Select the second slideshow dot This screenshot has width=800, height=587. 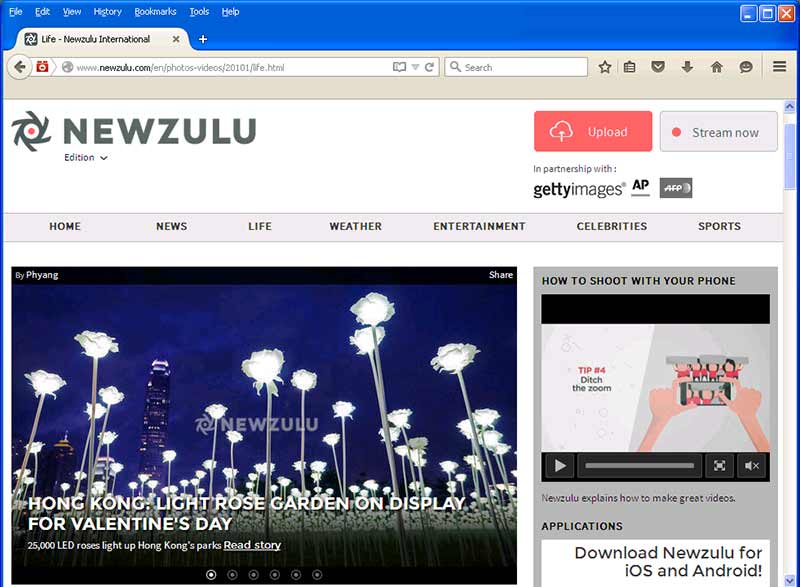[232, 575]
